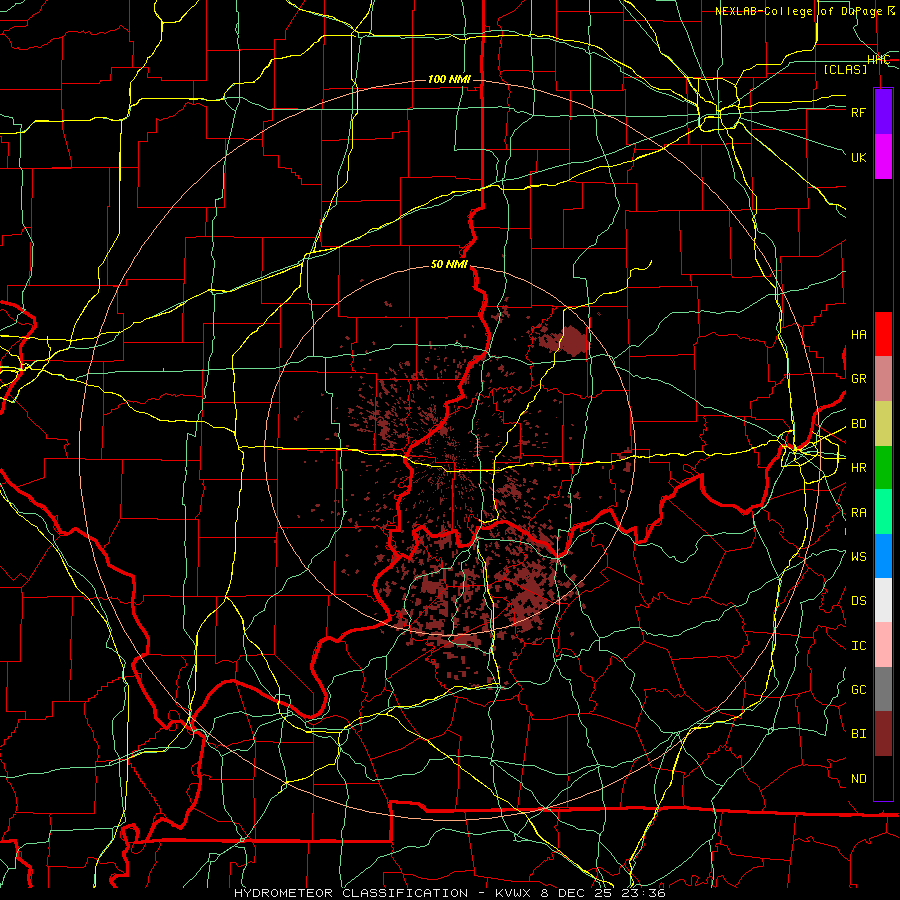Click the RA light green swatch
900x900 pixels.
[x=883, y=512]
